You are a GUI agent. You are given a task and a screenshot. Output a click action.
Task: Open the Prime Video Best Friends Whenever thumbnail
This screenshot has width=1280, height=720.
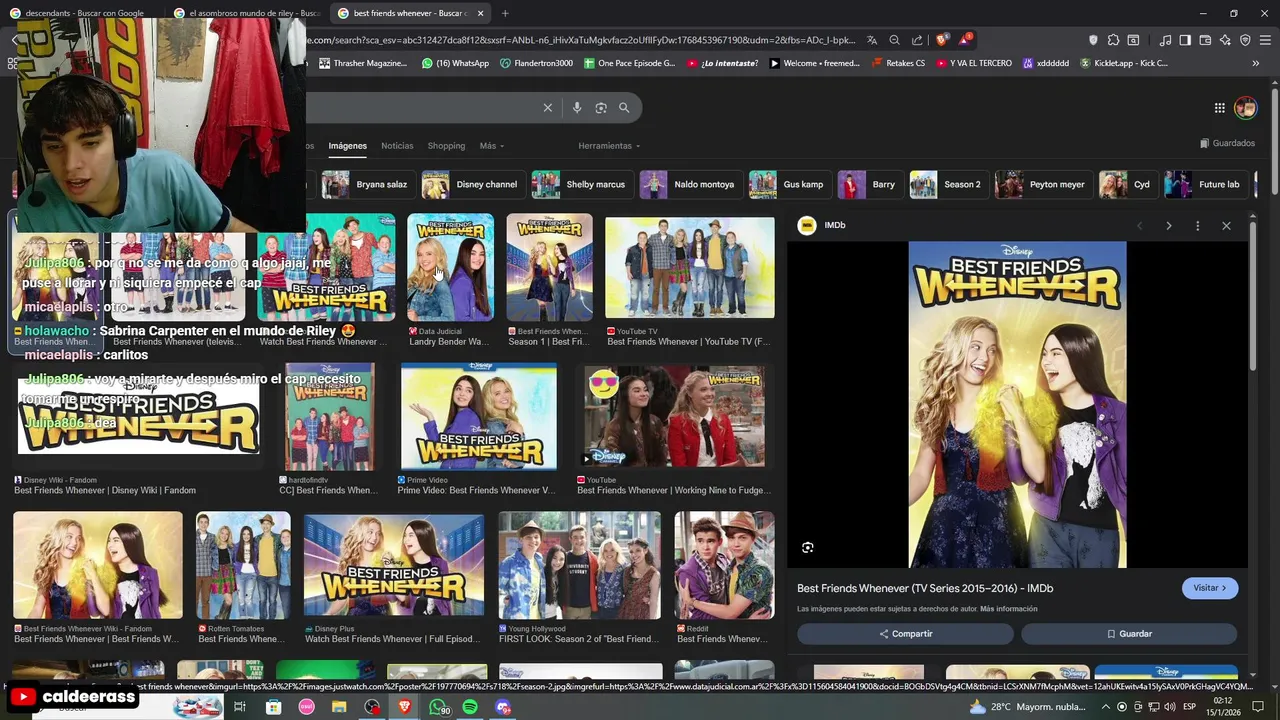tap(478, 416)
